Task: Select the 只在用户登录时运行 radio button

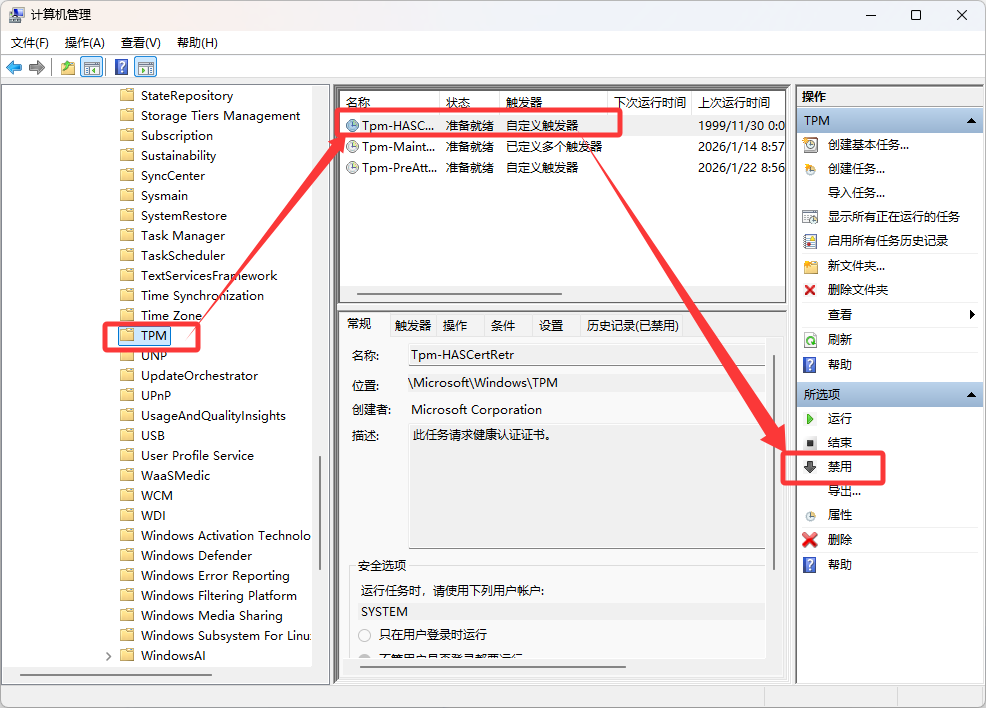Action: [364, 635]
